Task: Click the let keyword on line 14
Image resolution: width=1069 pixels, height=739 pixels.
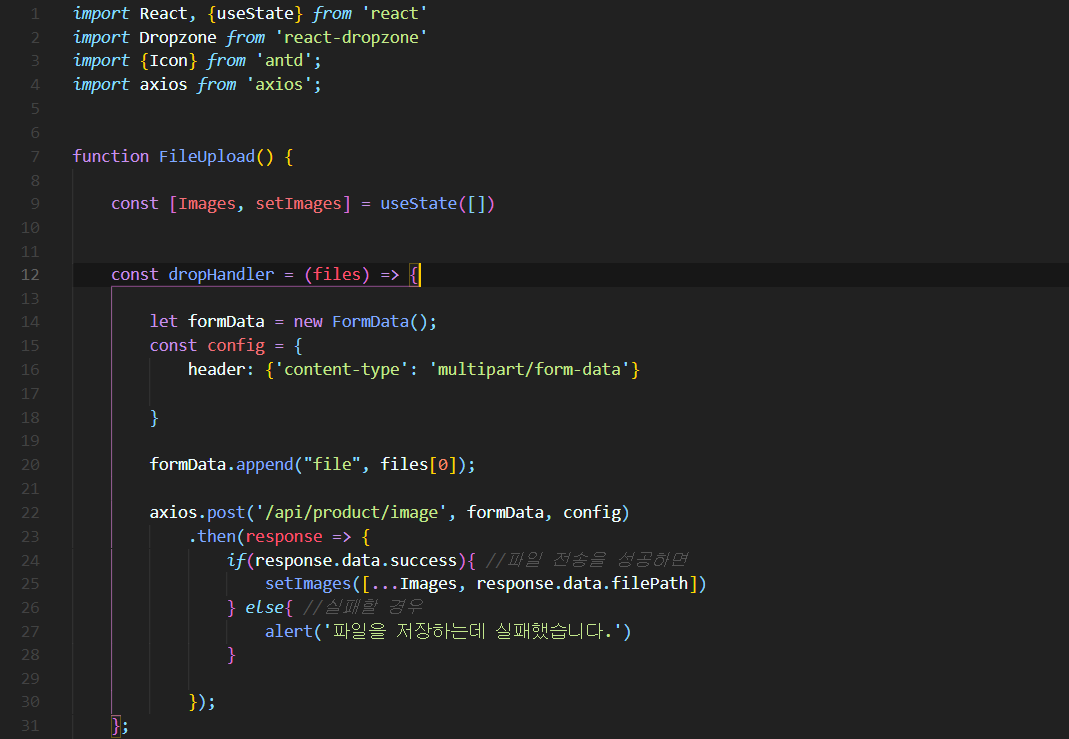Action: (164, 321)
